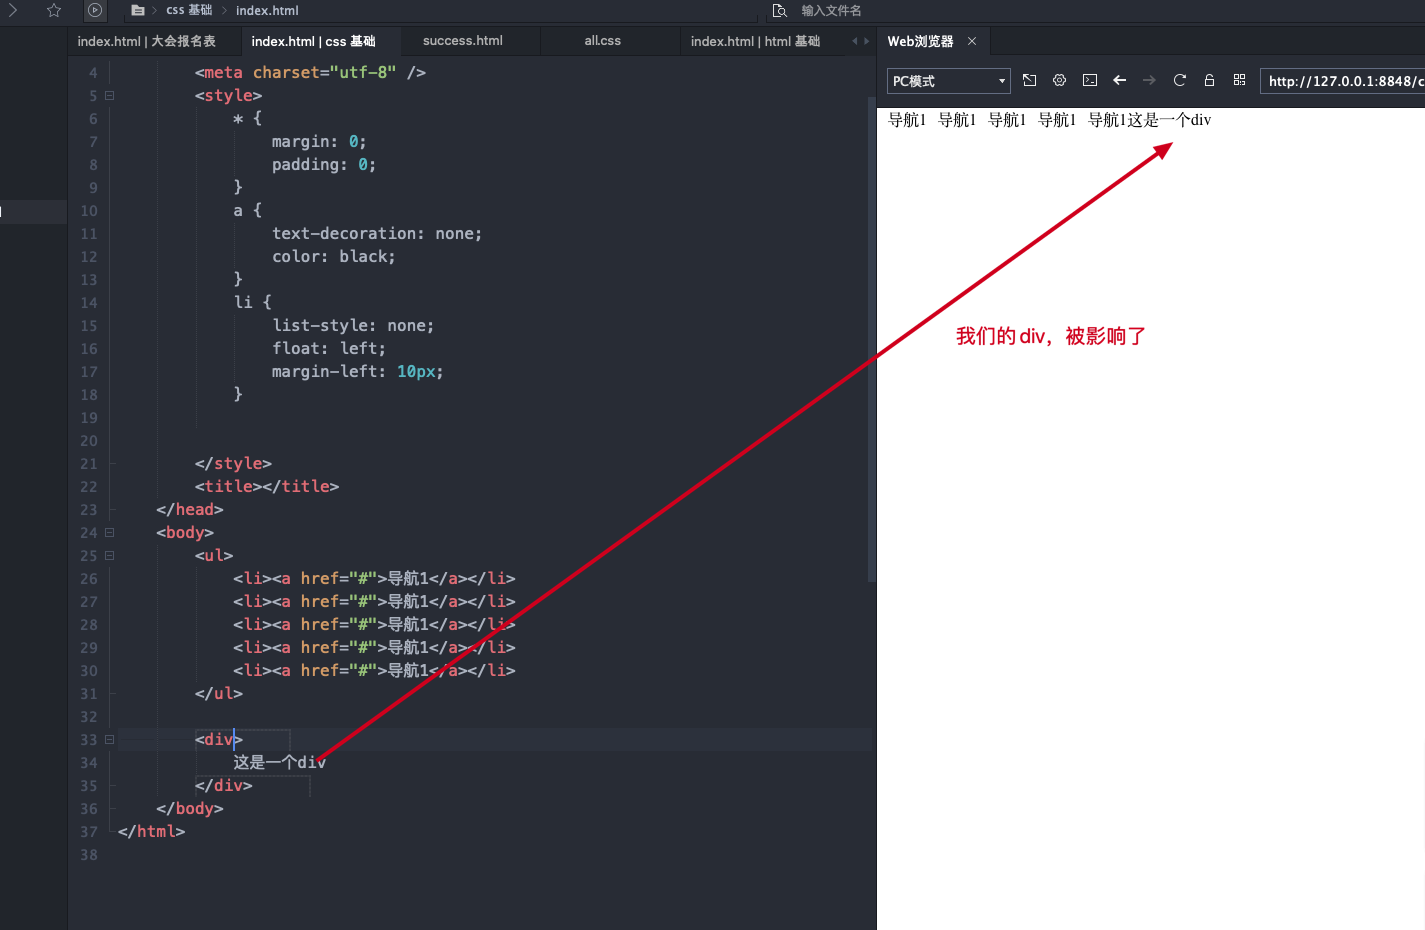Refresh the Web browser preview

(1180, 80)
